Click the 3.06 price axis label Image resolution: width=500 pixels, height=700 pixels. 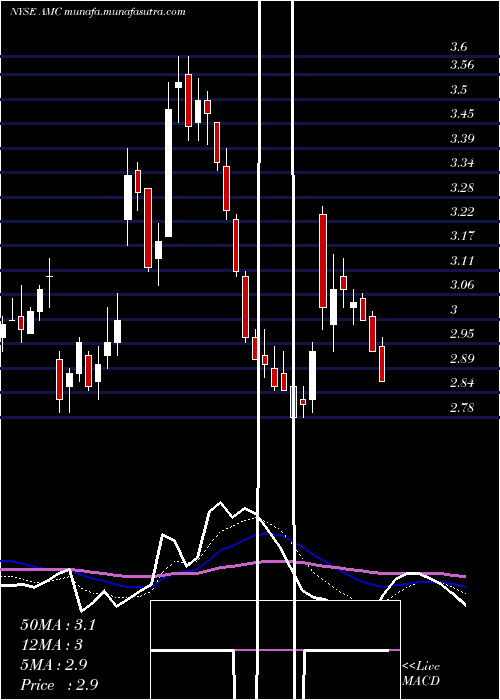tap(462, 285)
